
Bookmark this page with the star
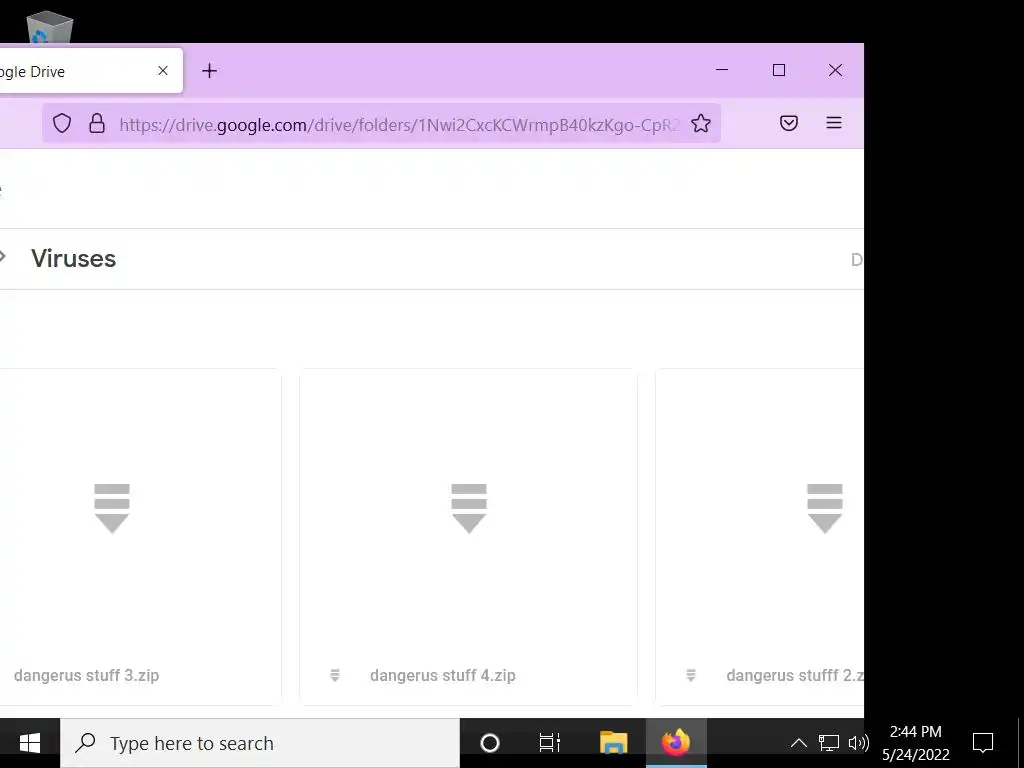click(701, 123)
